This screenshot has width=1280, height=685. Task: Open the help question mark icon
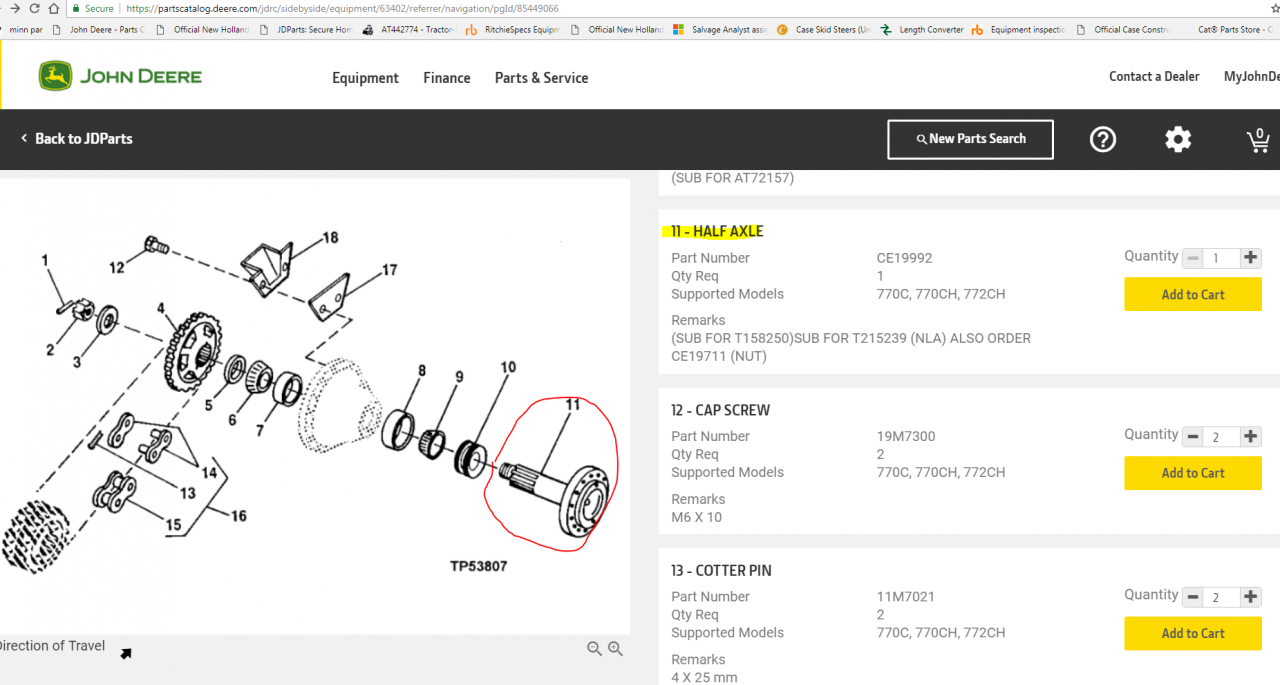click(x=1103, y=139)
